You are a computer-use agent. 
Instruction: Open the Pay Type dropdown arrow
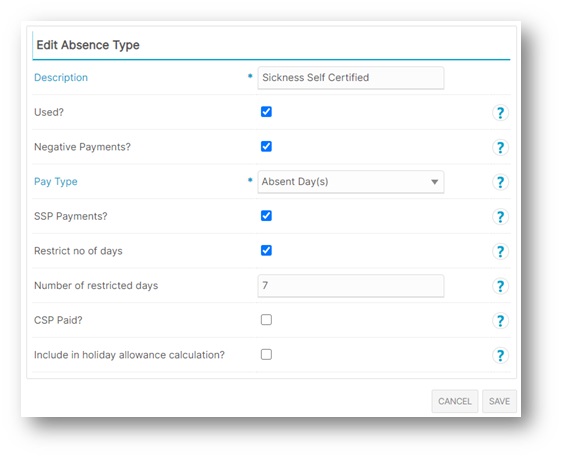[x=434, y=182]
